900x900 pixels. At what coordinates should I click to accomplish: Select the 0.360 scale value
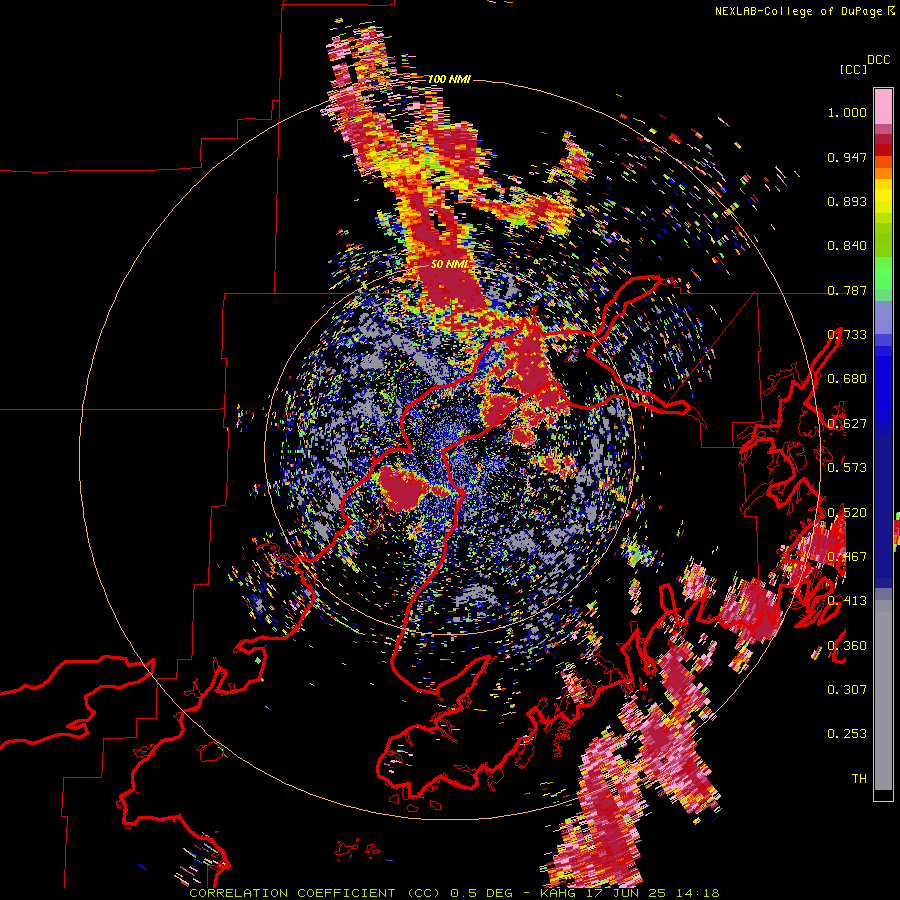click(x=847, y=646)
